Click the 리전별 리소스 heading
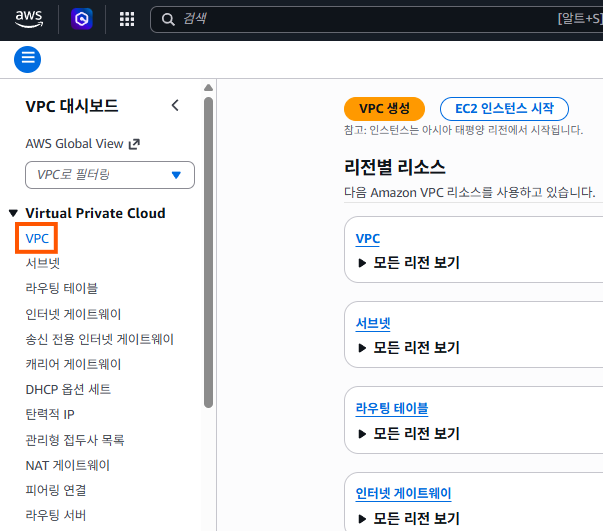Screen dimensions: 603x531 [x=395, y=168]
